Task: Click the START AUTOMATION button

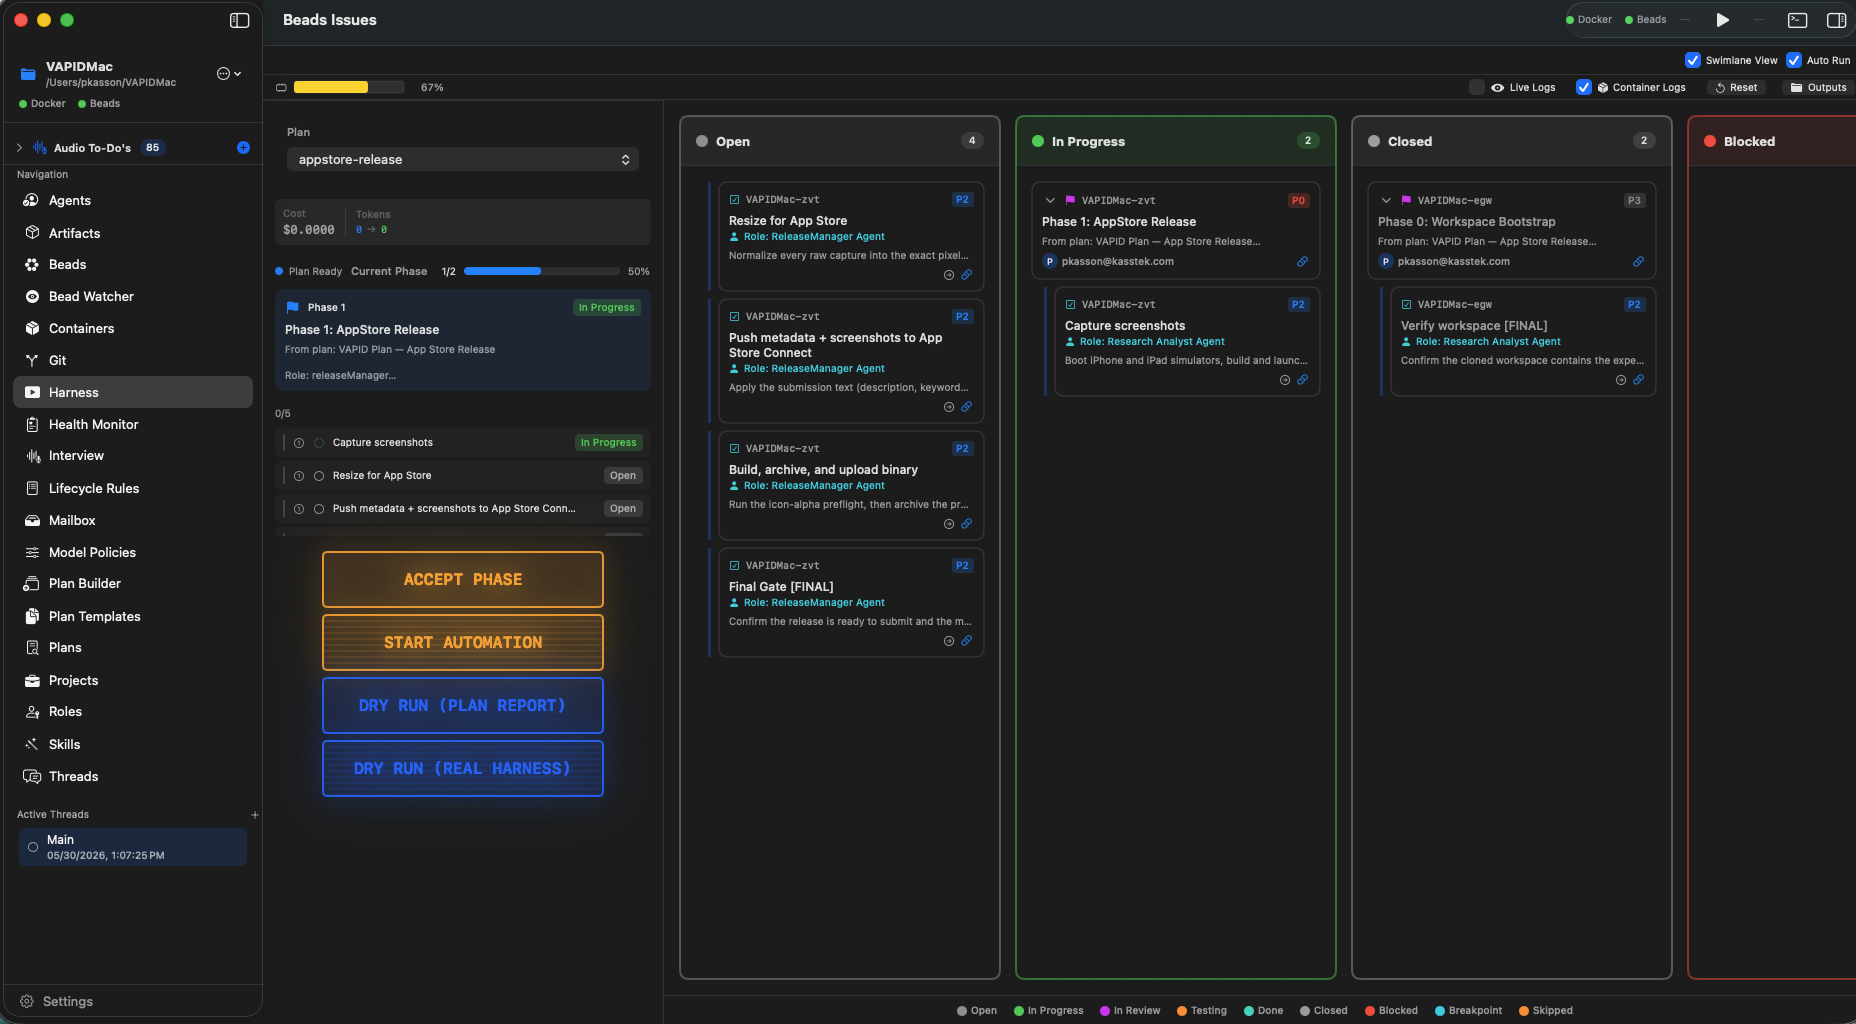Action: [x=463, y=642]
